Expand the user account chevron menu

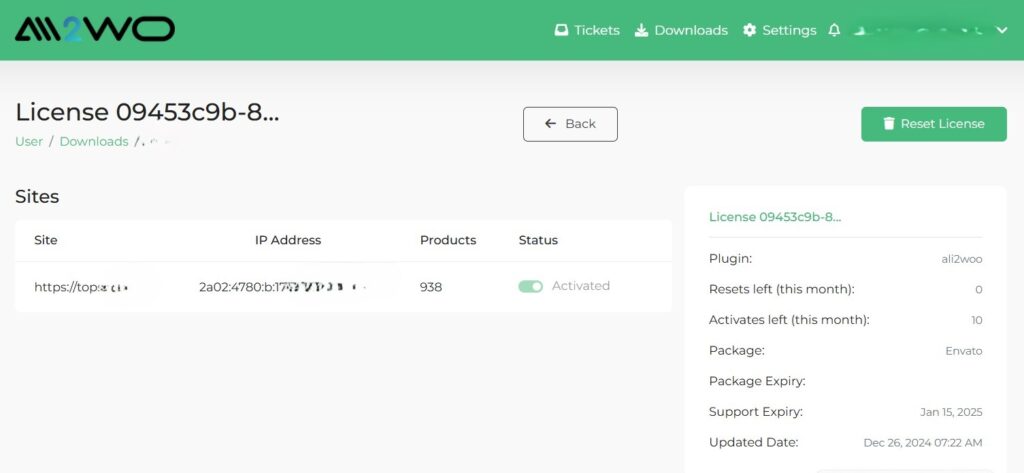pos(1002,30)
